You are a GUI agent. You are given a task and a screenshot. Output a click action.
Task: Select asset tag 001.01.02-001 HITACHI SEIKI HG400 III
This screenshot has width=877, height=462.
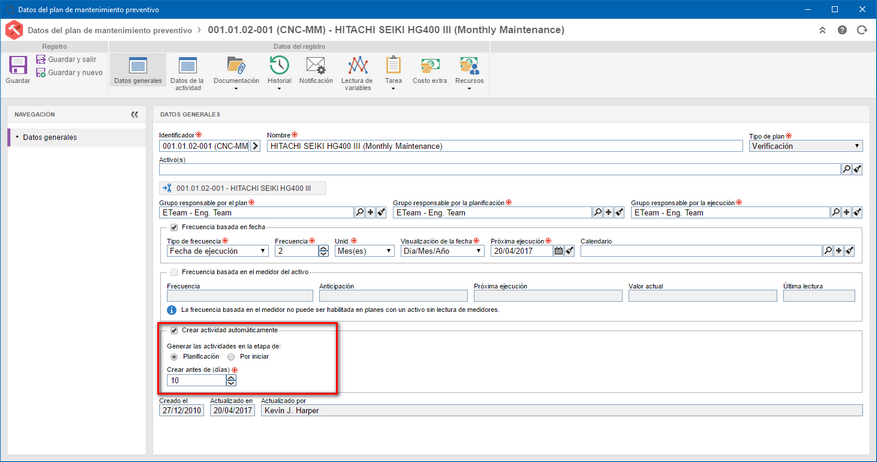[243, 188]
